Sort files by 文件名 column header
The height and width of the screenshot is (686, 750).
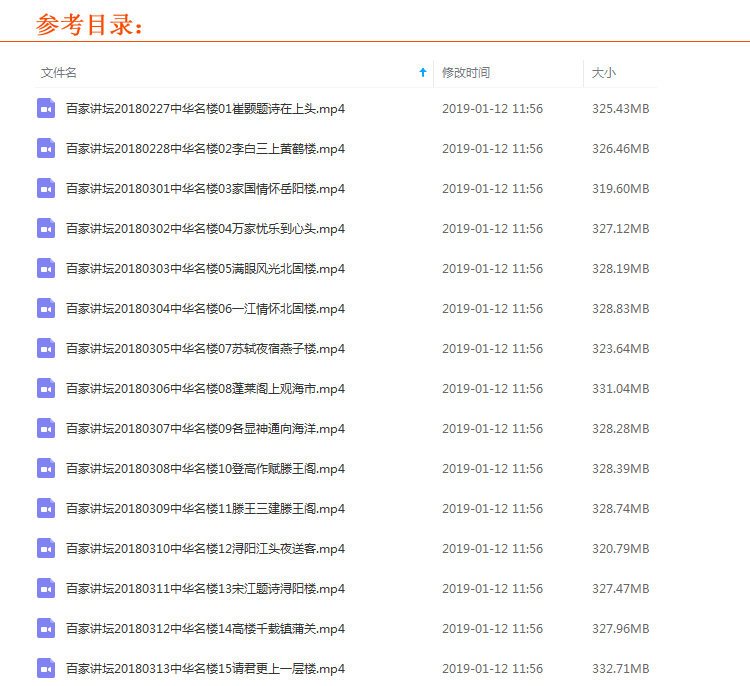pyautogui.click(x=59, y=73)
